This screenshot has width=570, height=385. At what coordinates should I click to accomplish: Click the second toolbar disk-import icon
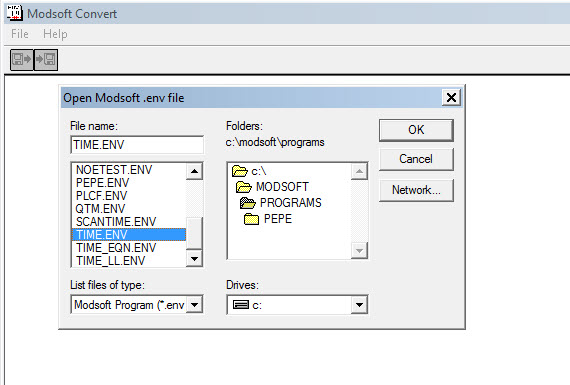tap(46, 60)
